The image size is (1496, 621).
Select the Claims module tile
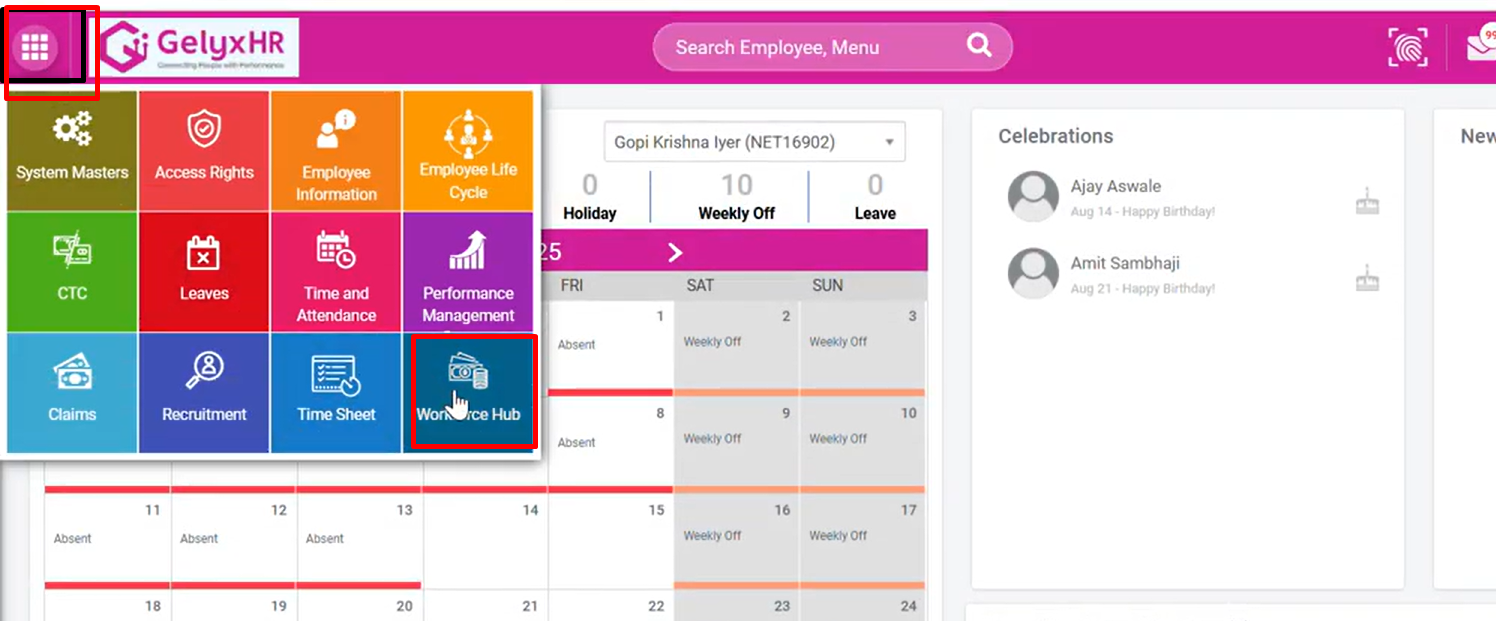coord(72,392)
